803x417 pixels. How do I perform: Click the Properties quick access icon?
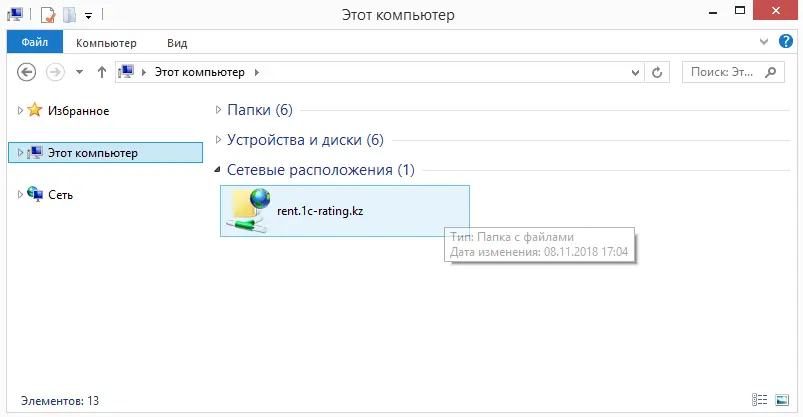point(48,15)
